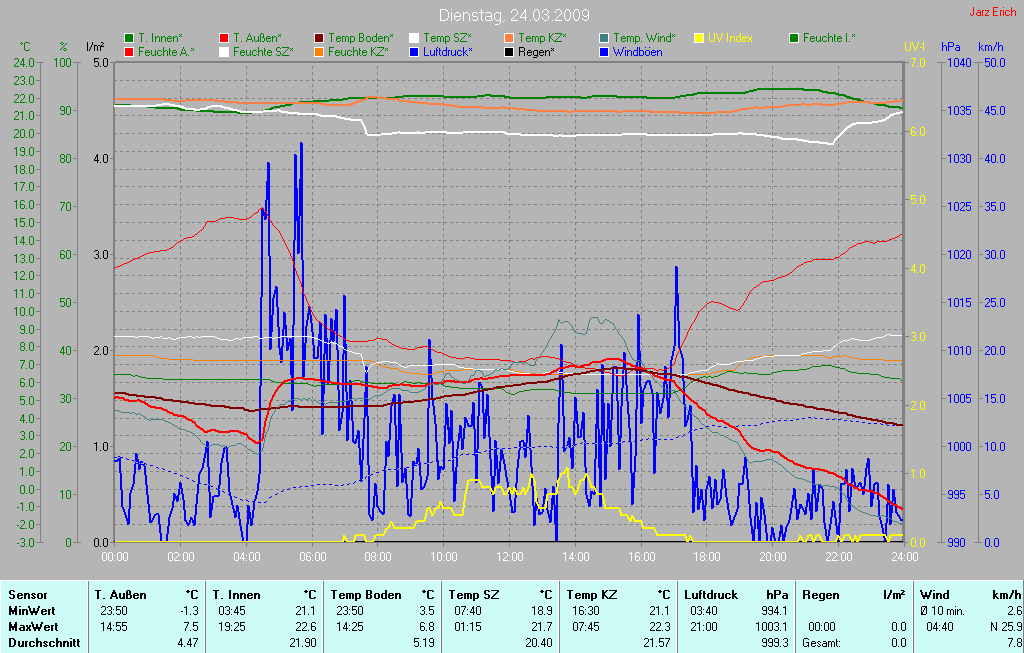Click the Luftdruck column header in table
The image size is (1024, 653).
click(711, 595)
